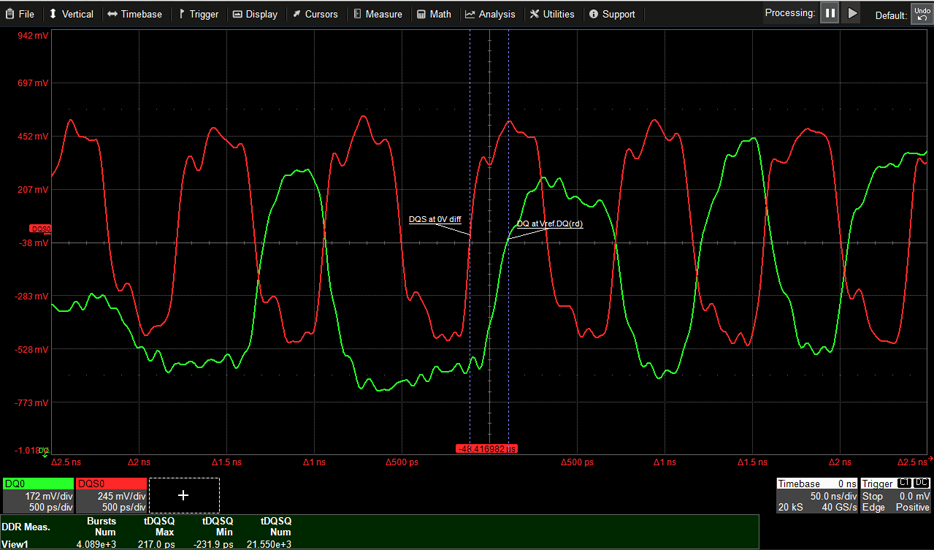Open the File menu
Viewport: 934px width, 550px height.
tap(19, 14)
